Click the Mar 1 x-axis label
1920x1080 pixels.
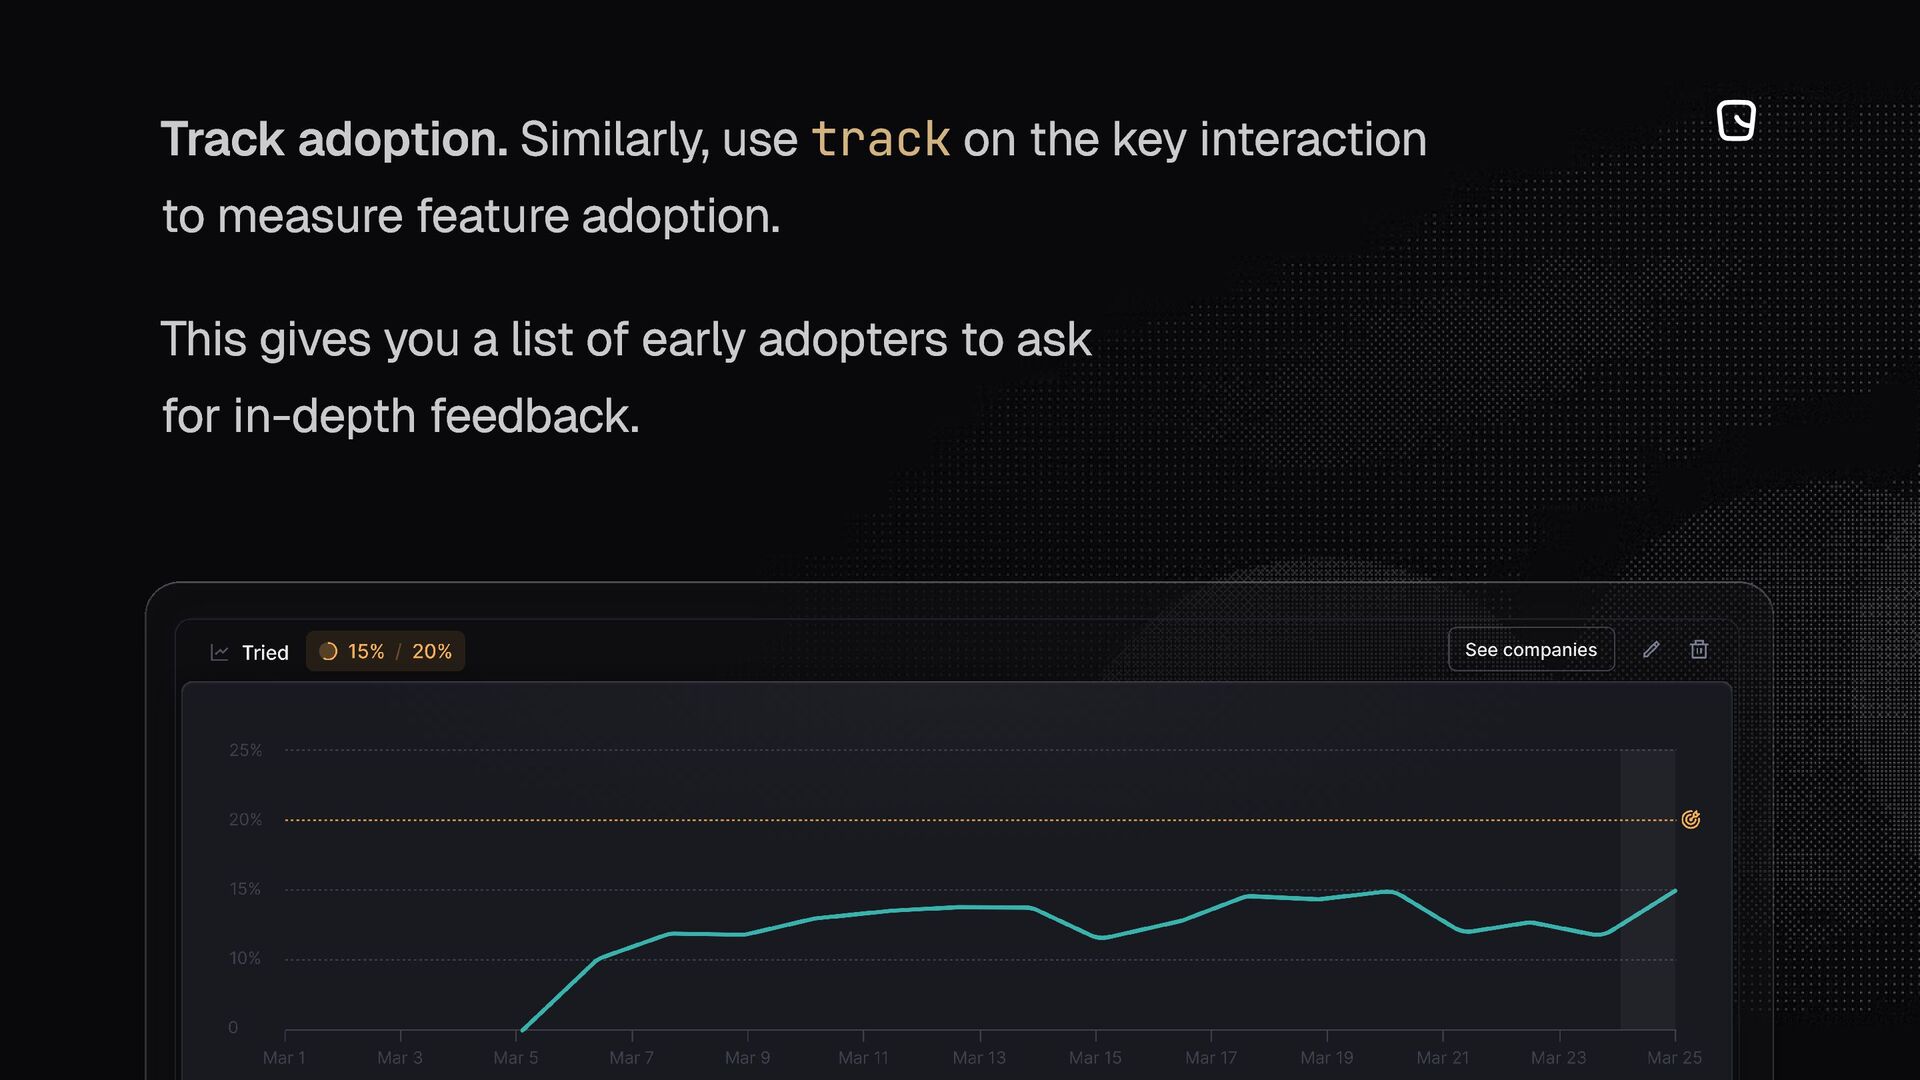[284, 1057]
